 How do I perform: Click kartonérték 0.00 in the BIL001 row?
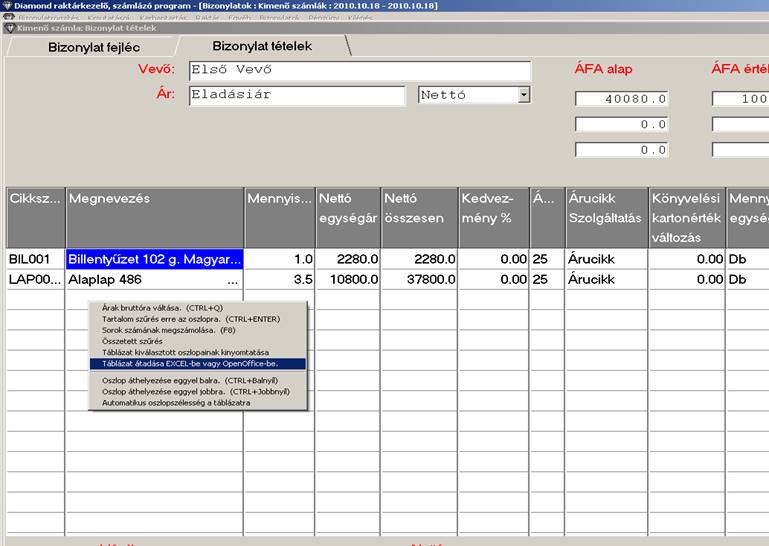click(687, 259)
